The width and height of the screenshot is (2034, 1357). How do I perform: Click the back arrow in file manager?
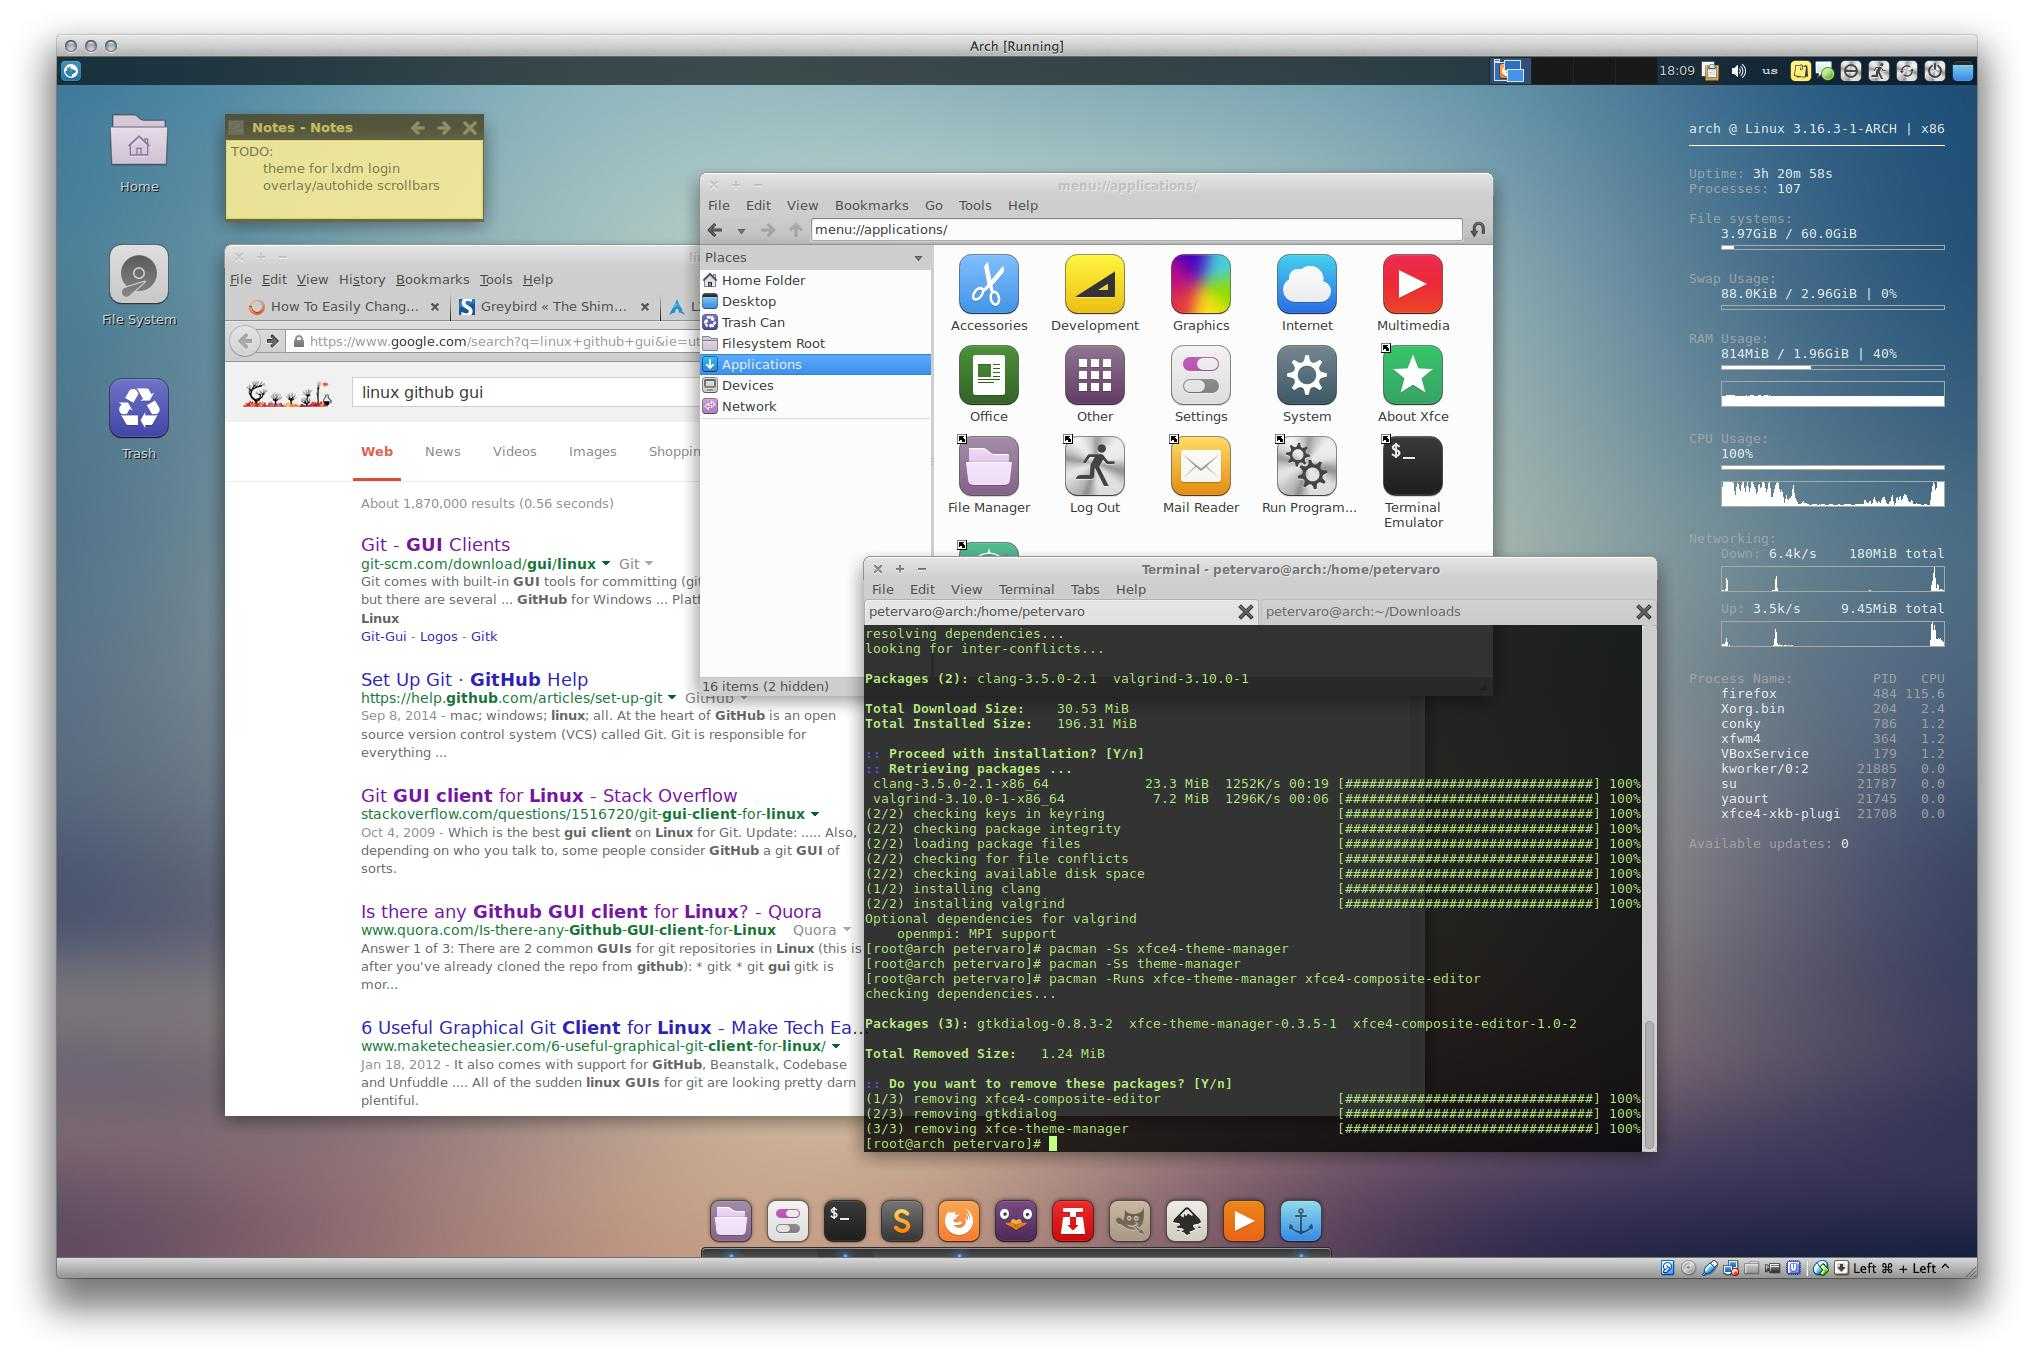click(714, 230)
